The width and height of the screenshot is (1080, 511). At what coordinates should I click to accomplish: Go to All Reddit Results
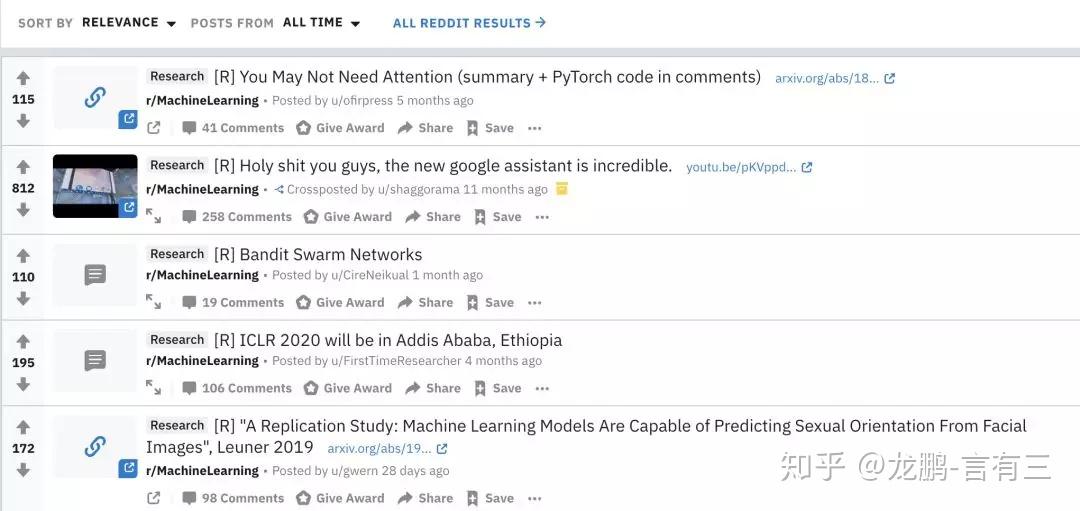click(469, 23)
